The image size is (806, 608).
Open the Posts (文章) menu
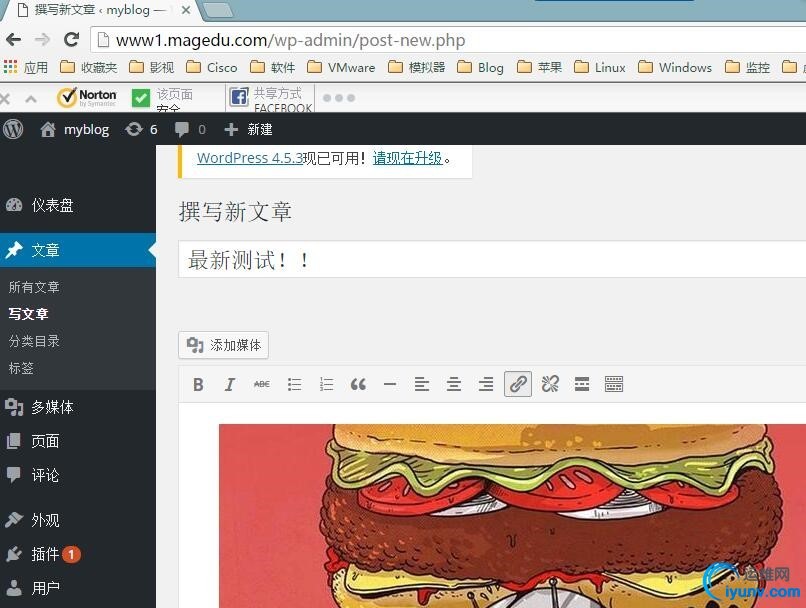[78, 250]
